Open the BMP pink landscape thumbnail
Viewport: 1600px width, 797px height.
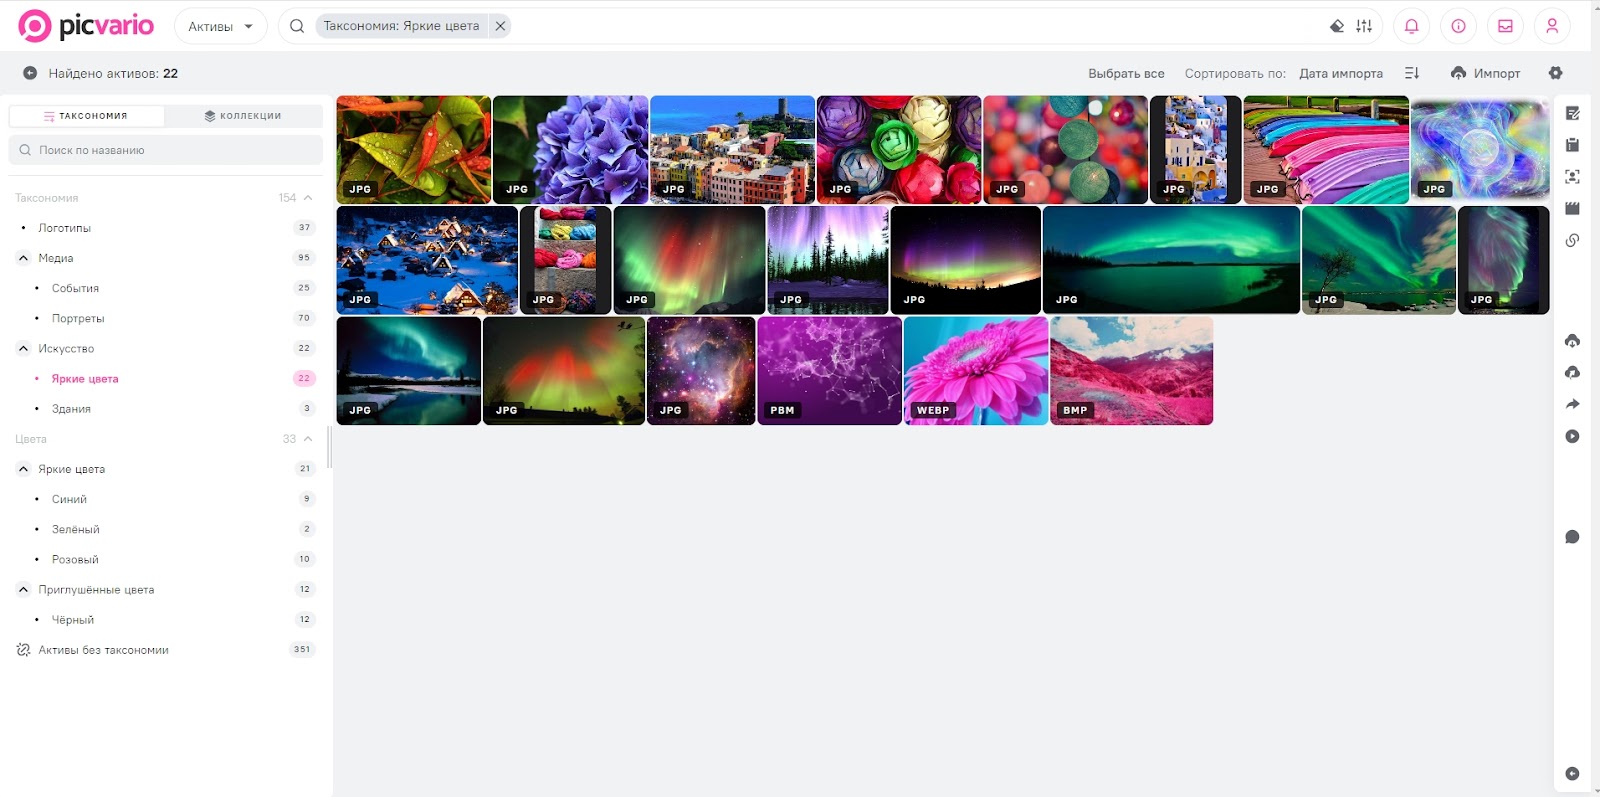pyautogui.click(x=1132, y=371)
